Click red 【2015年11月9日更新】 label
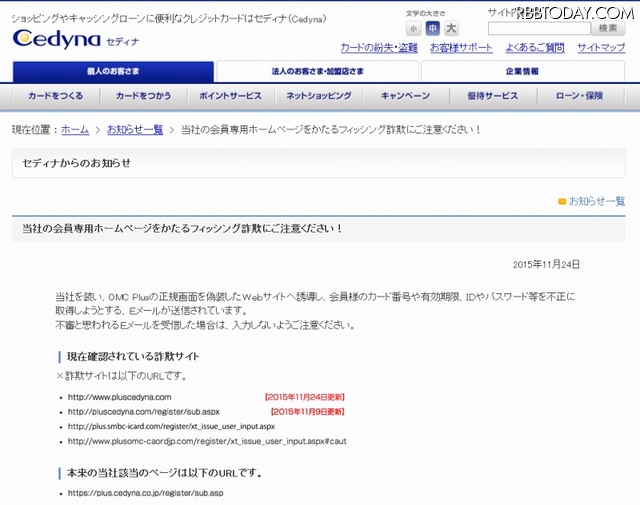 [x=308, y=412]
